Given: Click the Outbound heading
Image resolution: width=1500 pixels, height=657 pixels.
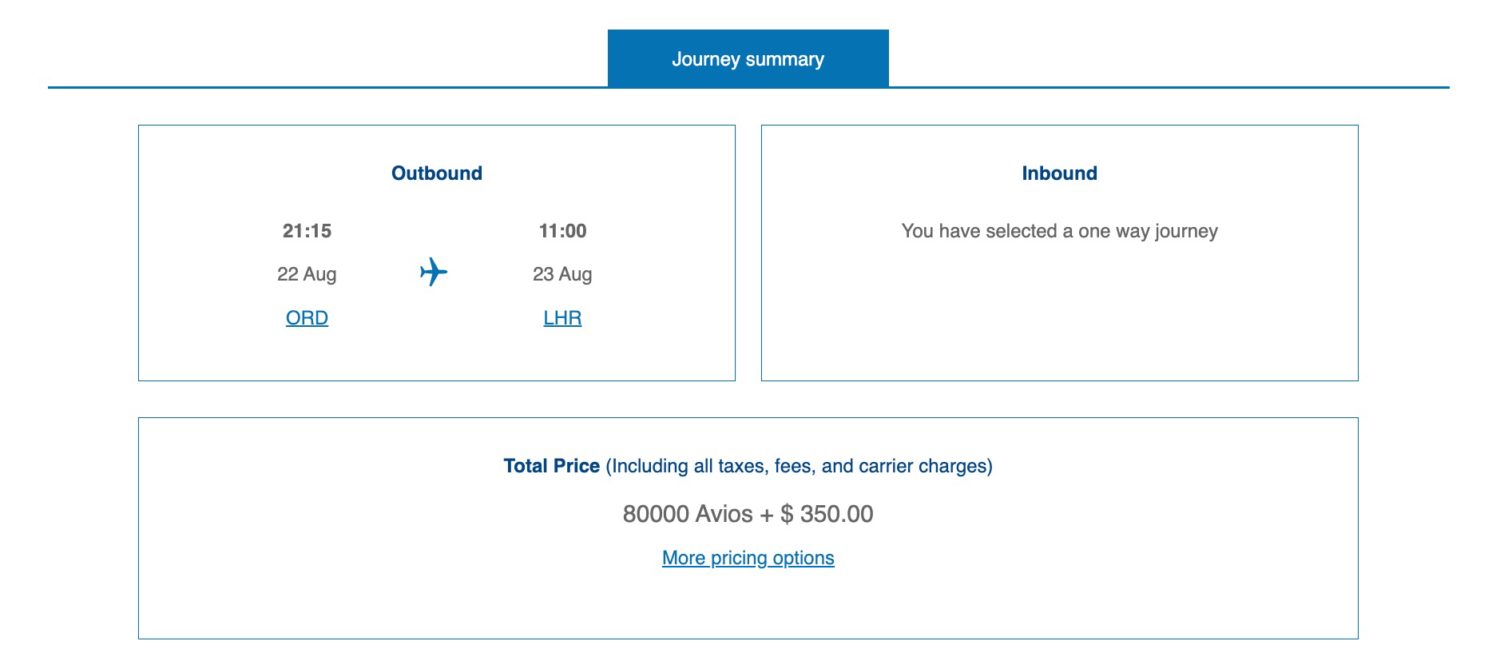Looking at the screenshot, I should (x=437, y=172).
